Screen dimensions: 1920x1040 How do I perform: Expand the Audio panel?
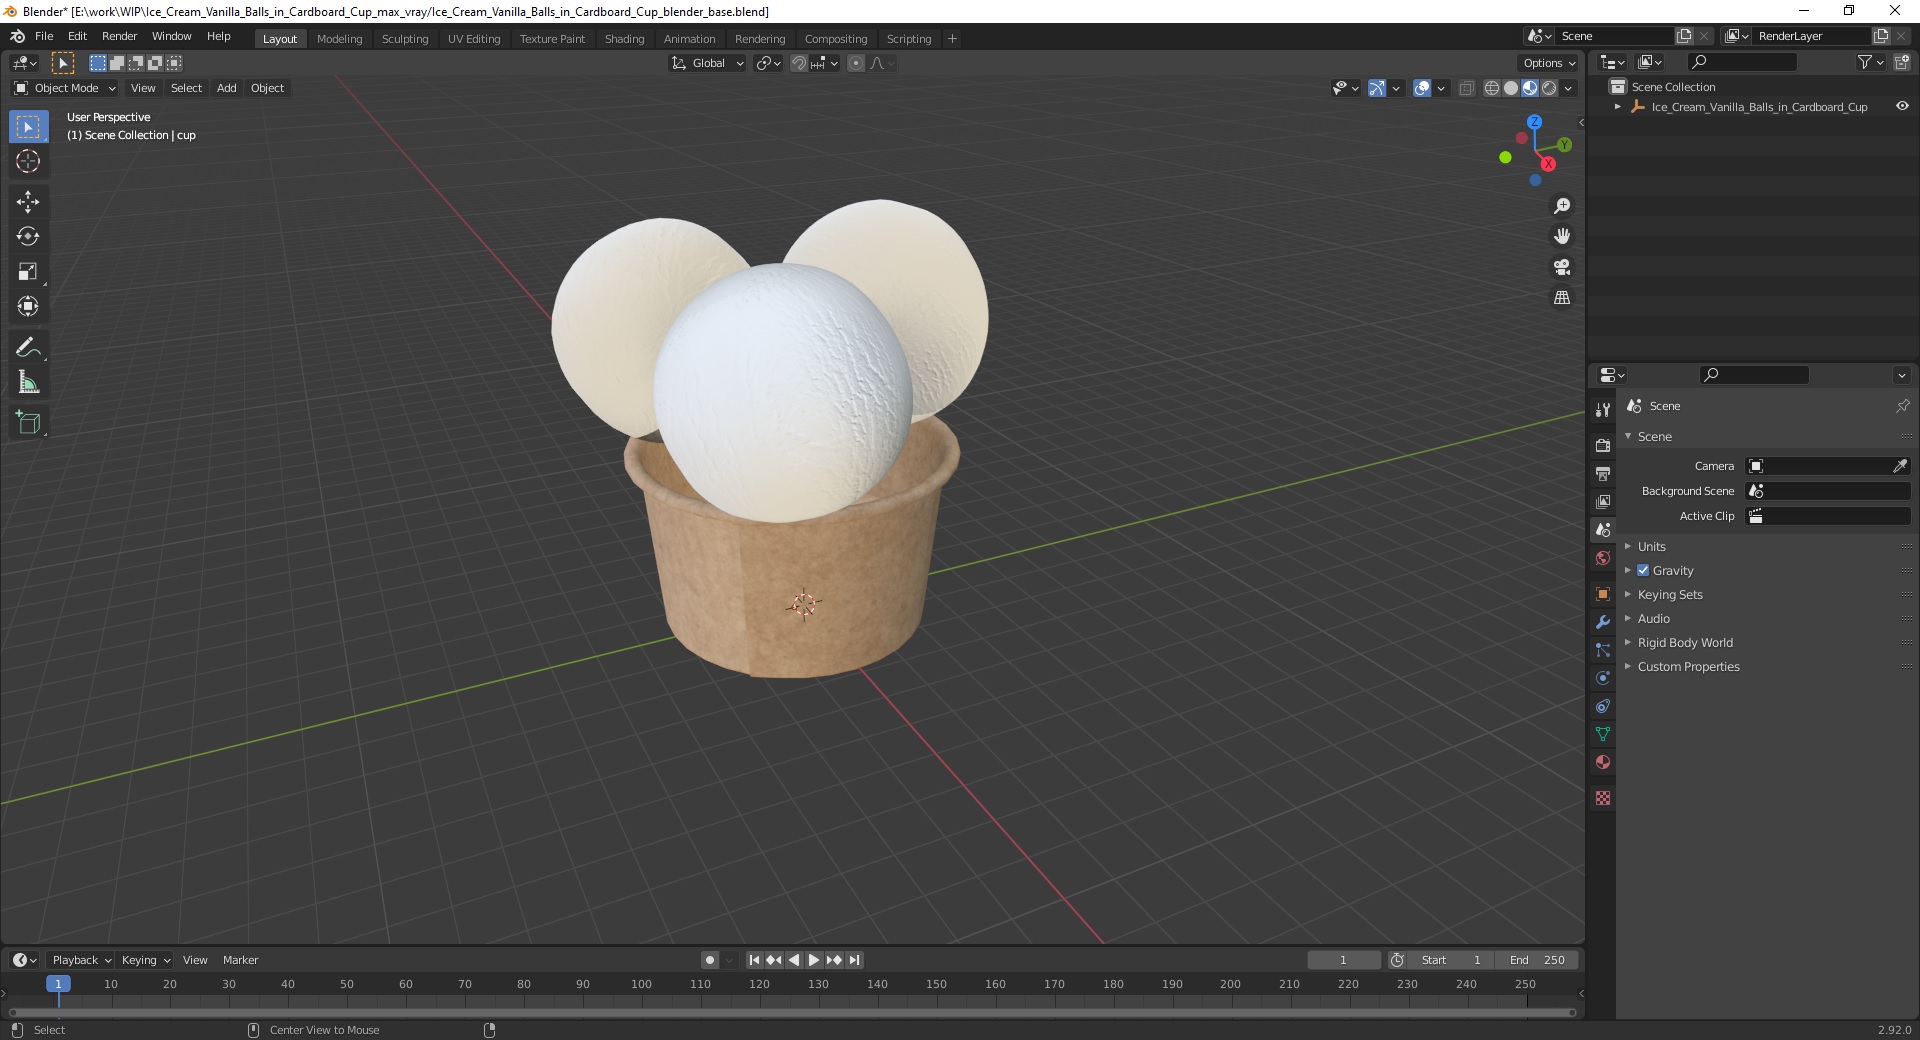coord(1653,618)
